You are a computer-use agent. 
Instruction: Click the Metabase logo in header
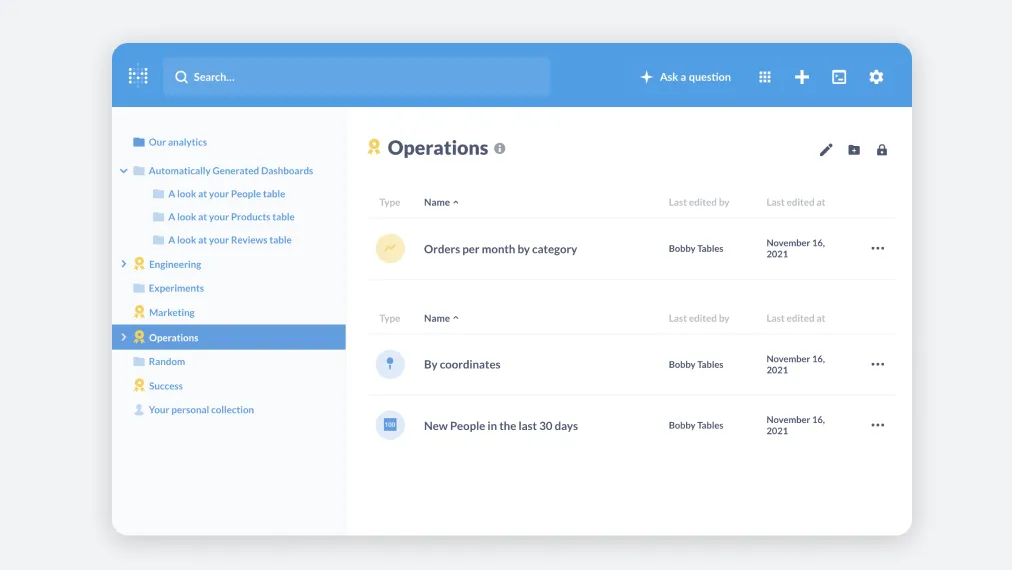(138, 77)
